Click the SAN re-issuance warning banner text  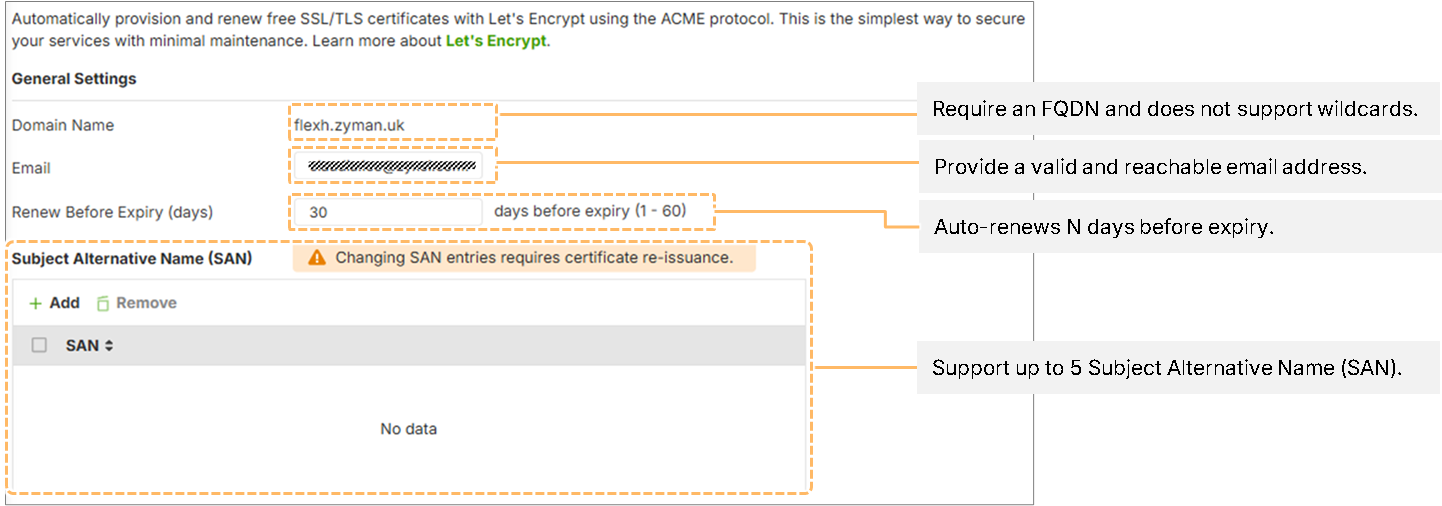[x=534, y=258]
